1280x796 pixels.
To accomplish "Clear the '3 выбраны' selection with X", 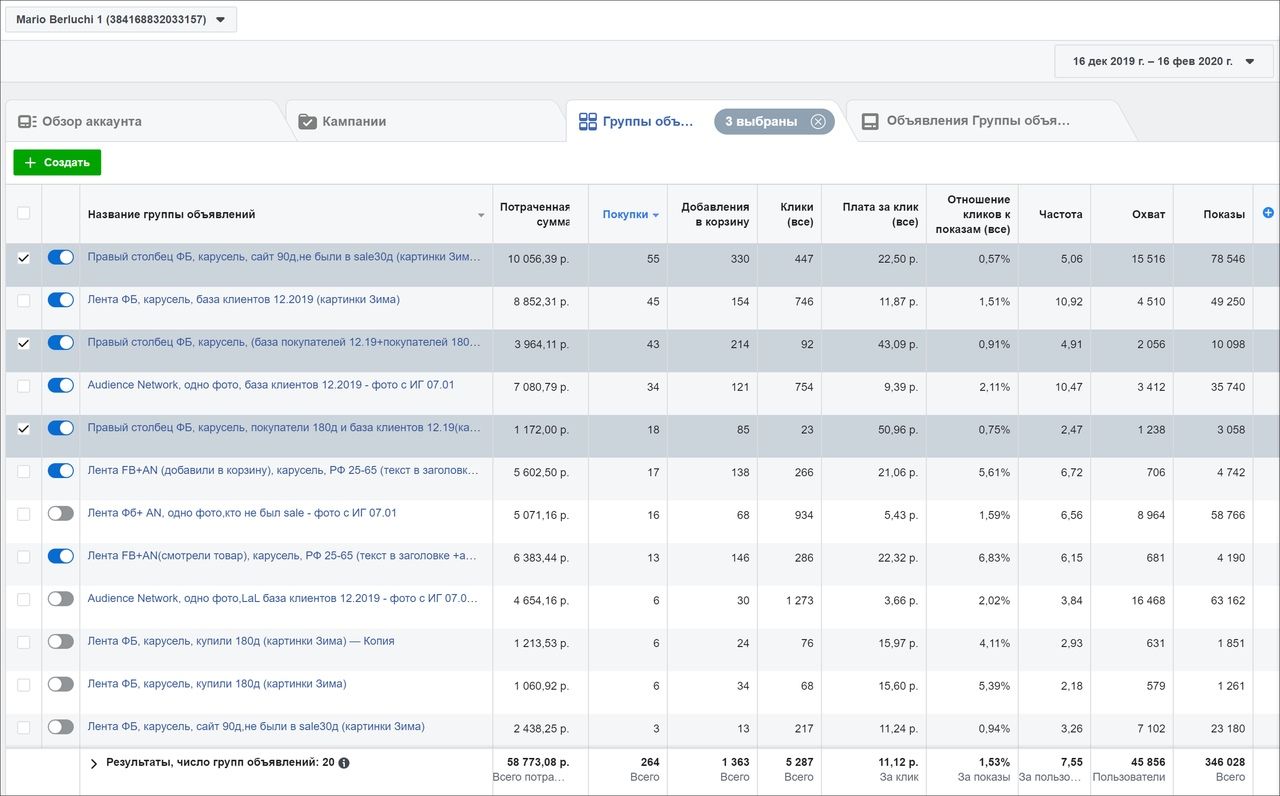I will (x=818, y=121).
